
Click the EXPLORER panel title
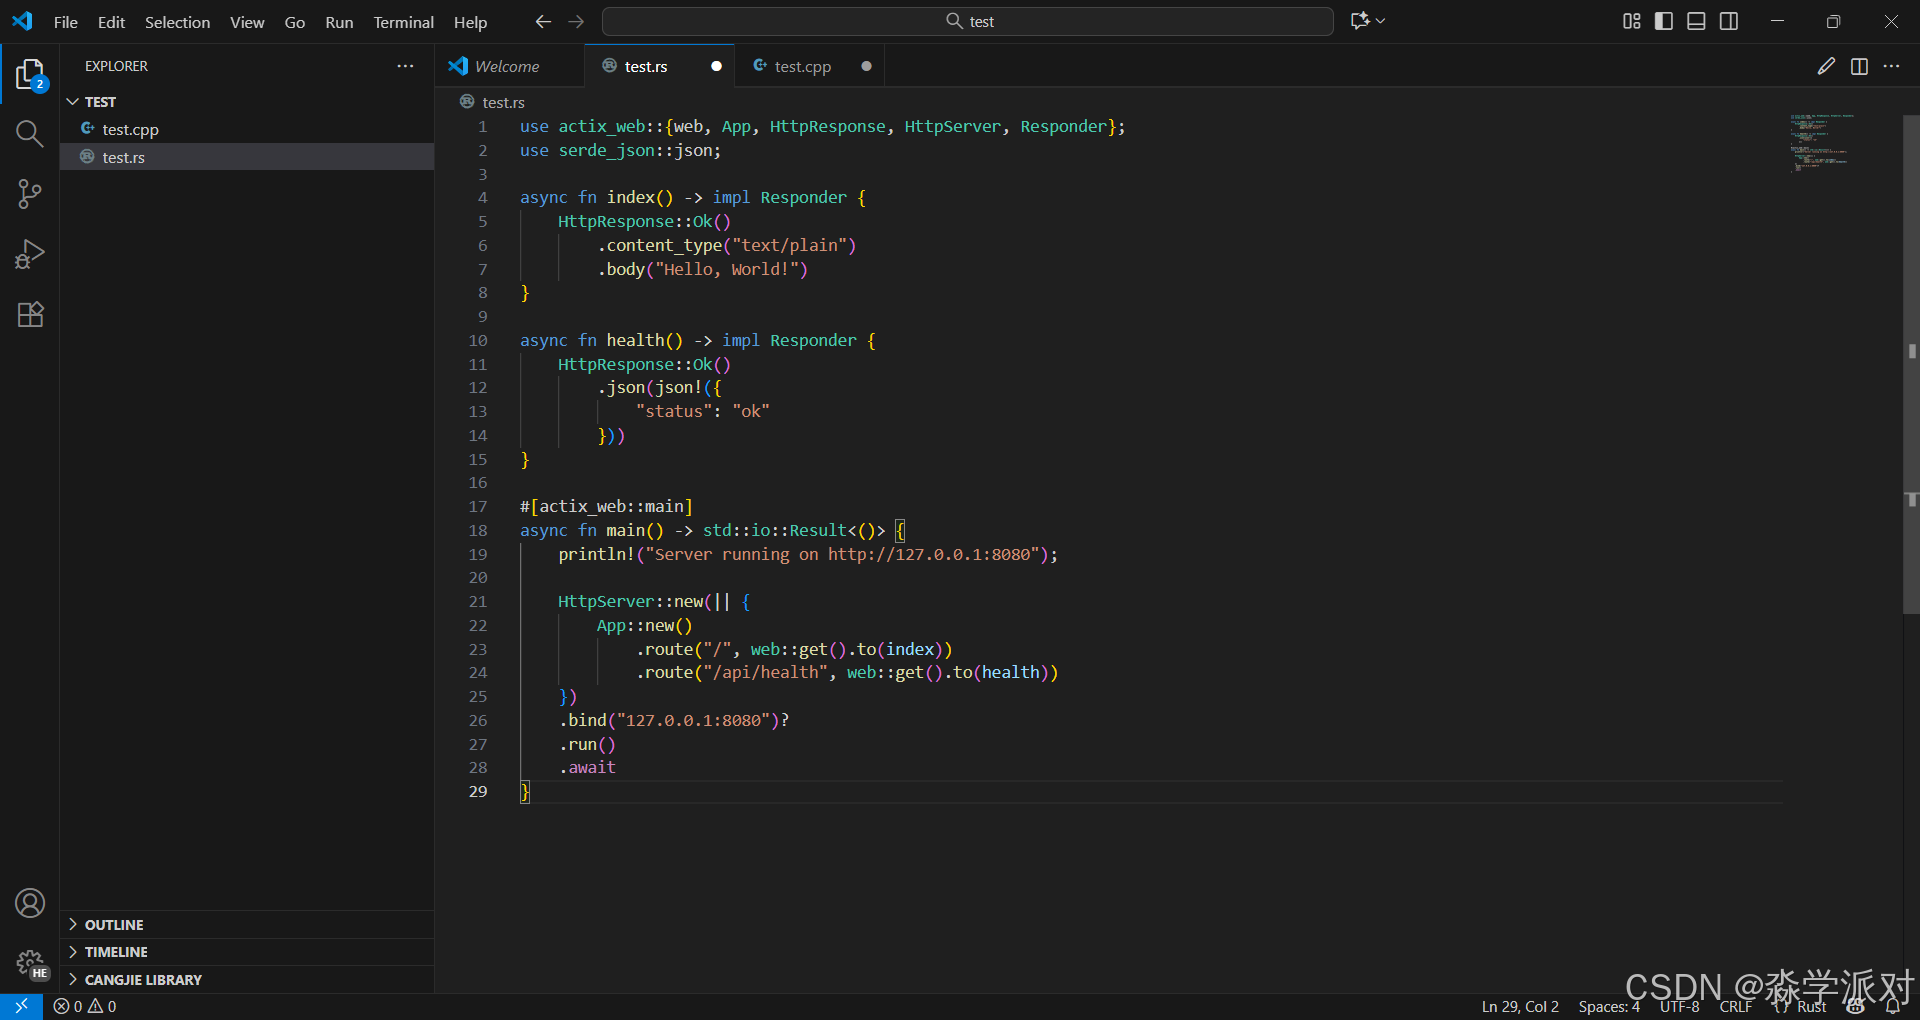116,66
